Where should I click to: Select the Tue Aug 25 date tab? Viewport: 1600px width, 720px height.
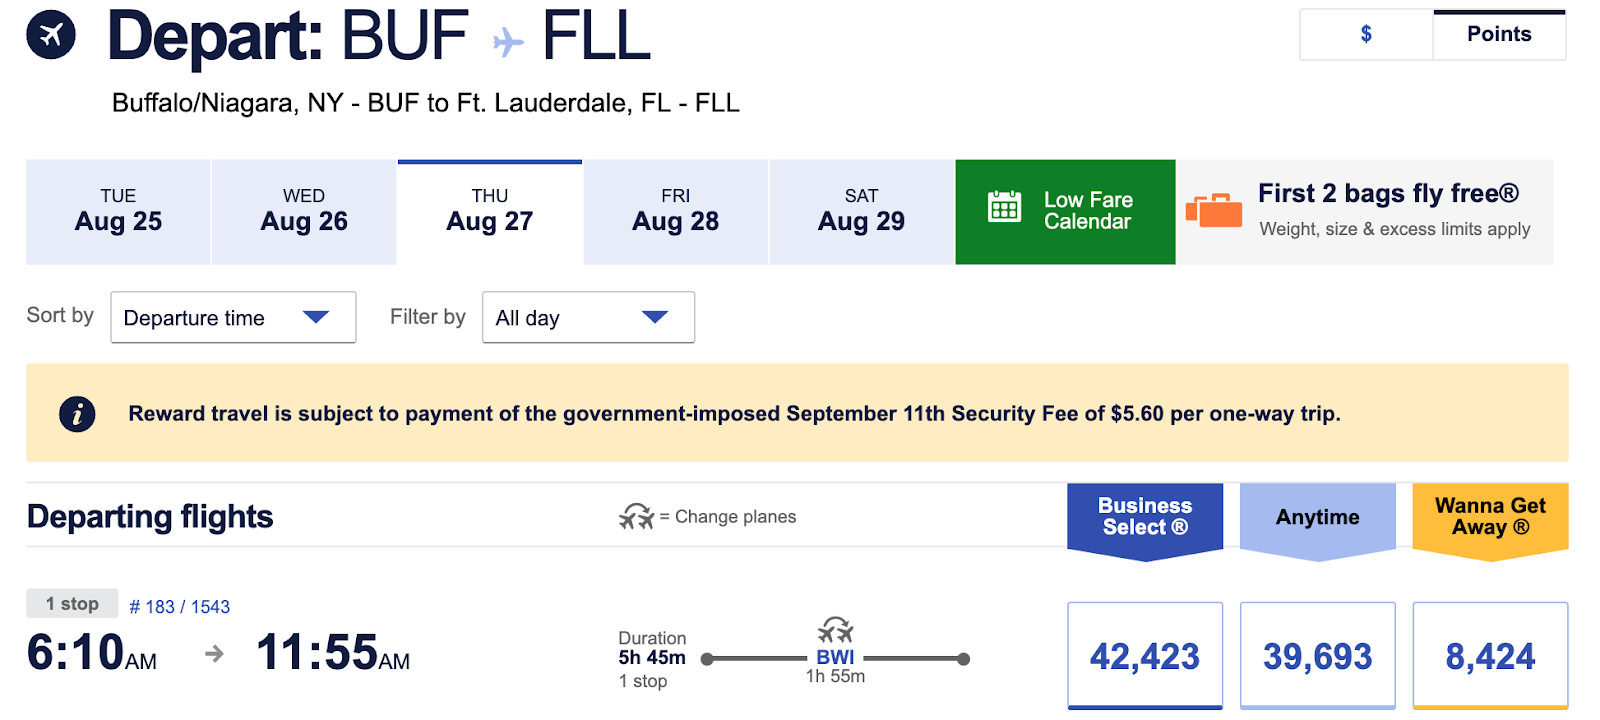click(x=118, y=212)
